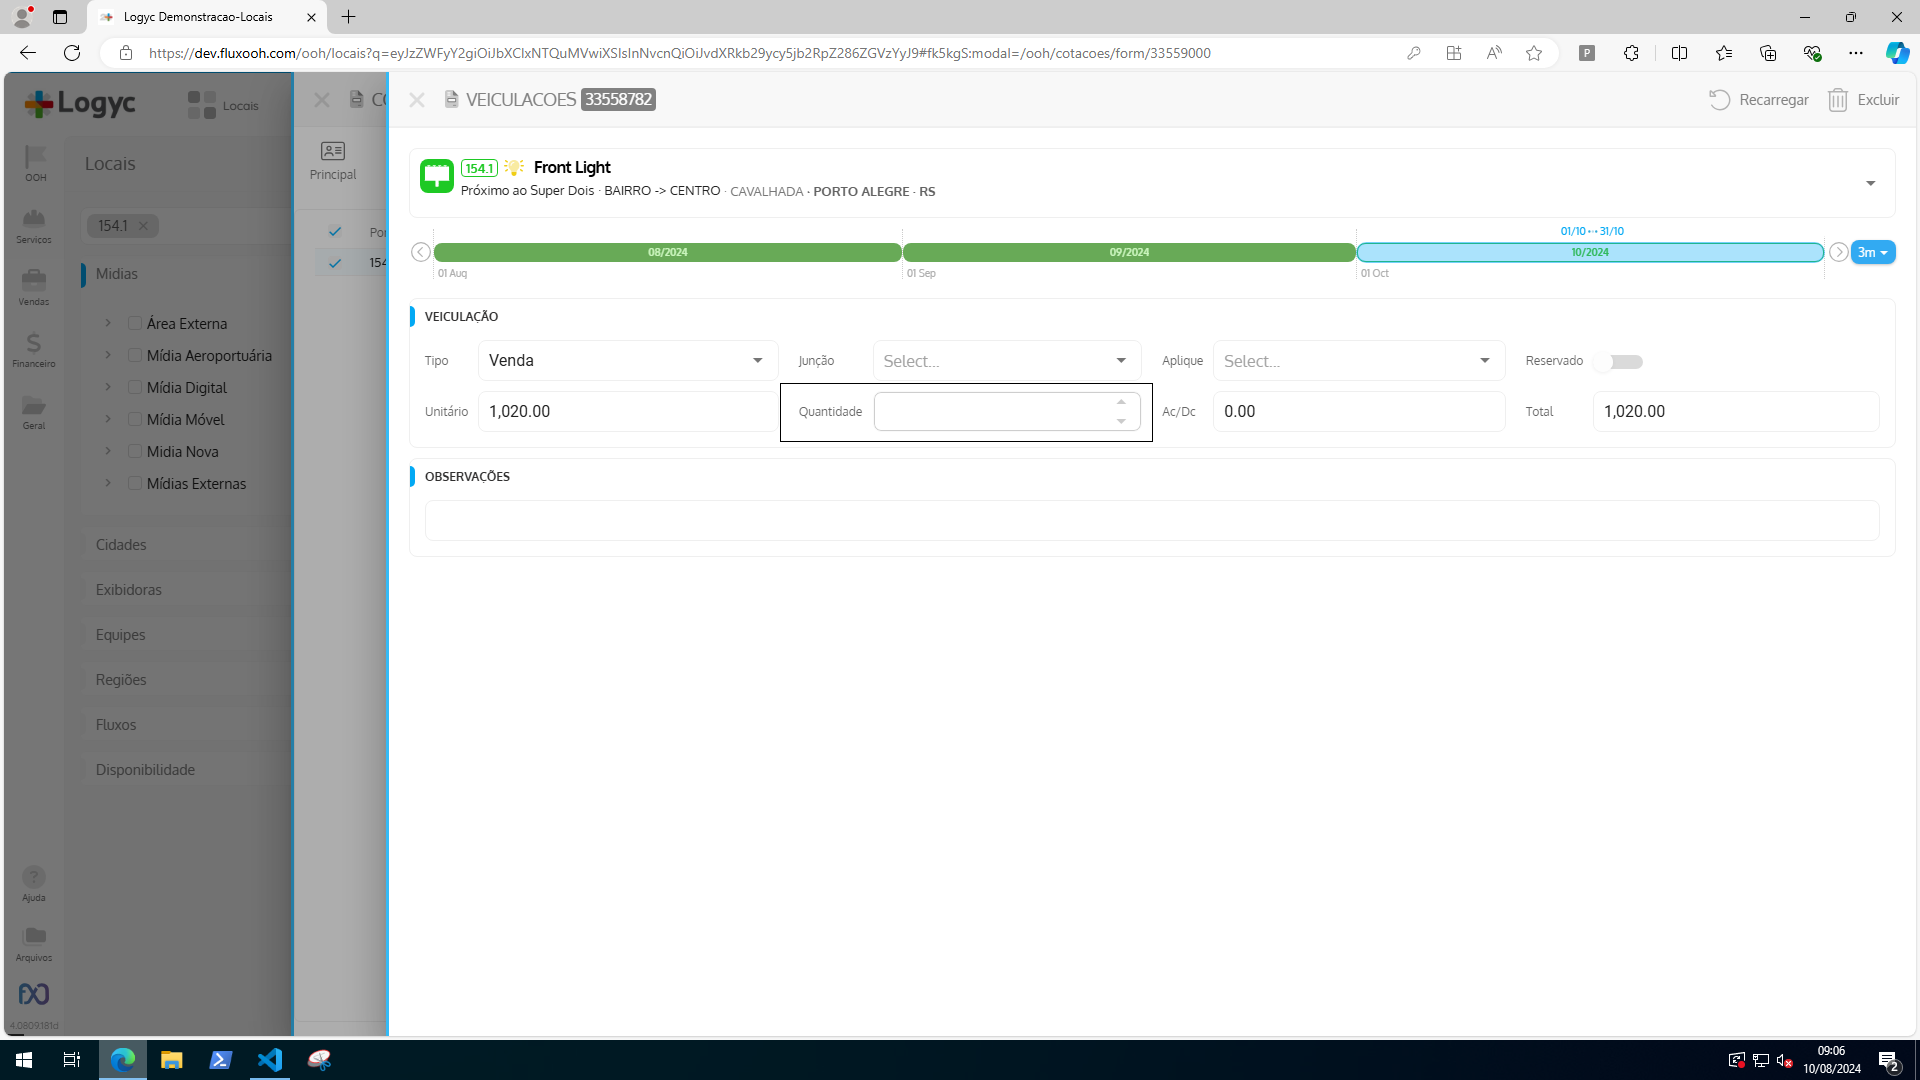Click the Recarregar reload icon
The height and width of the screenshot is (1080, 1920).
click(1719, 100)
